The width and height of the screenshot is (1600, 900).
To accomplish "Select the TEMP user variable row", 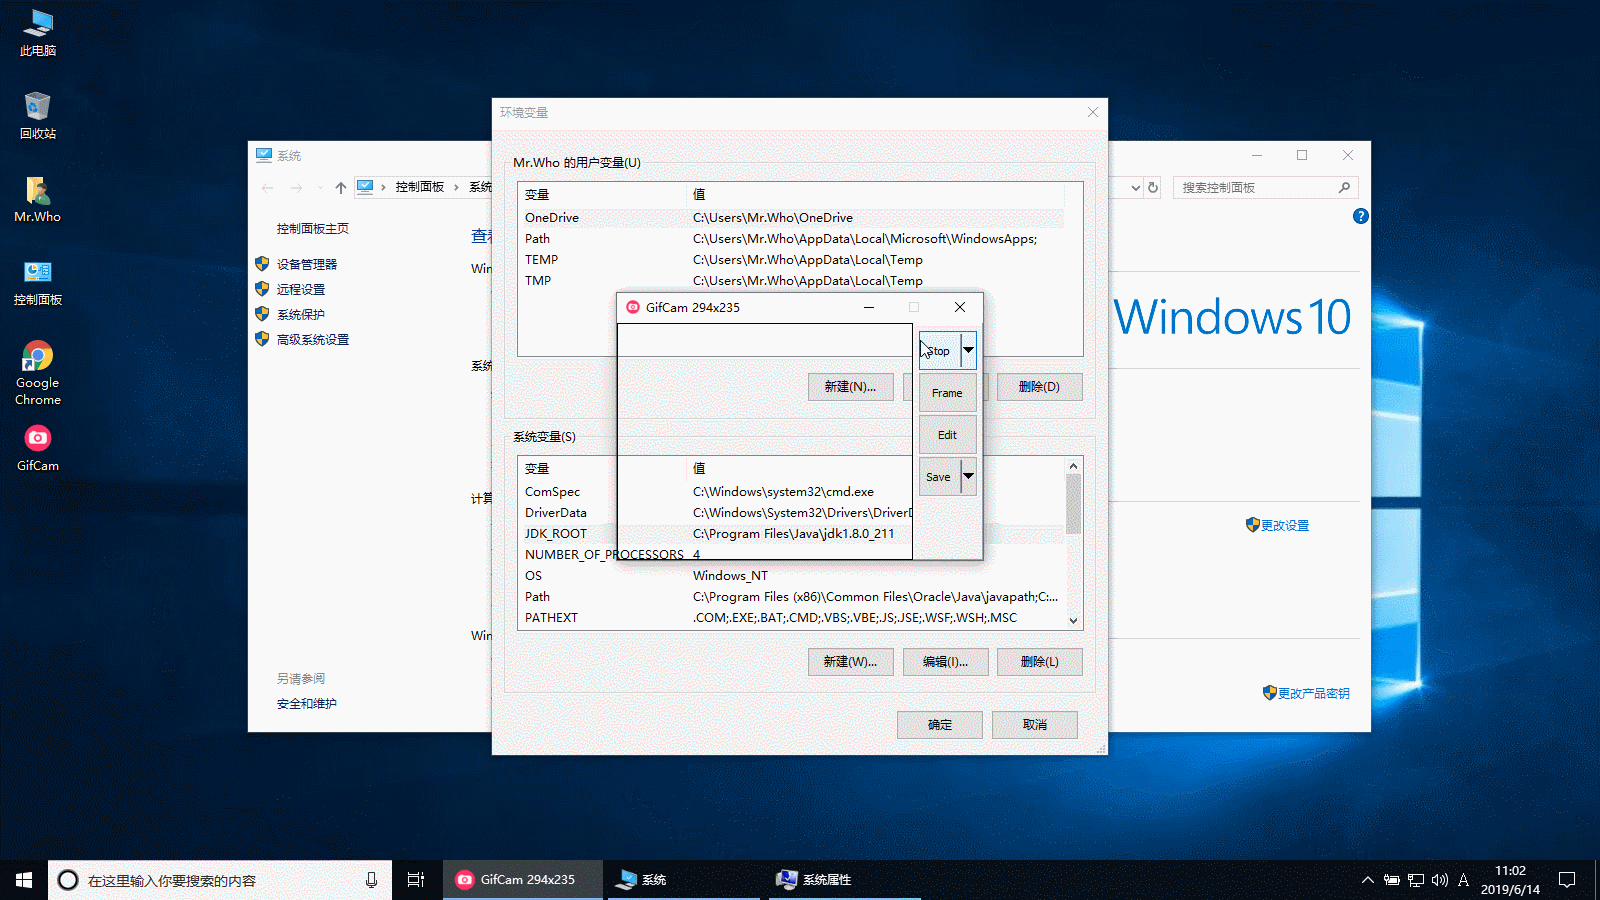I will coord(791,260).
